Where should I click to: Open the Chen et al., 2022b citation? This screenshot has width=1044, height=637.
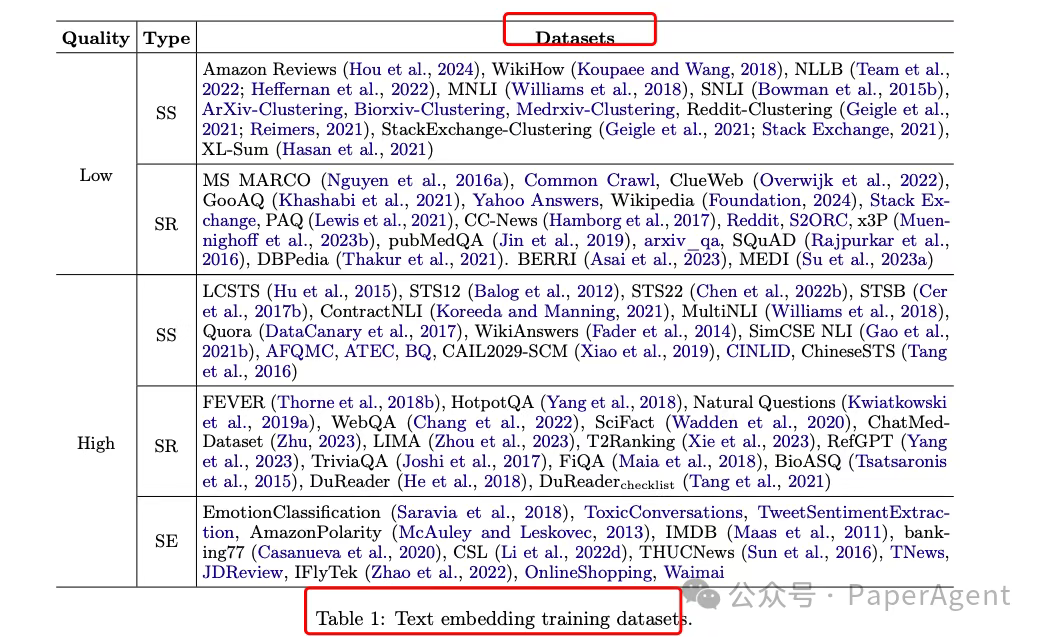coord(769,292)
